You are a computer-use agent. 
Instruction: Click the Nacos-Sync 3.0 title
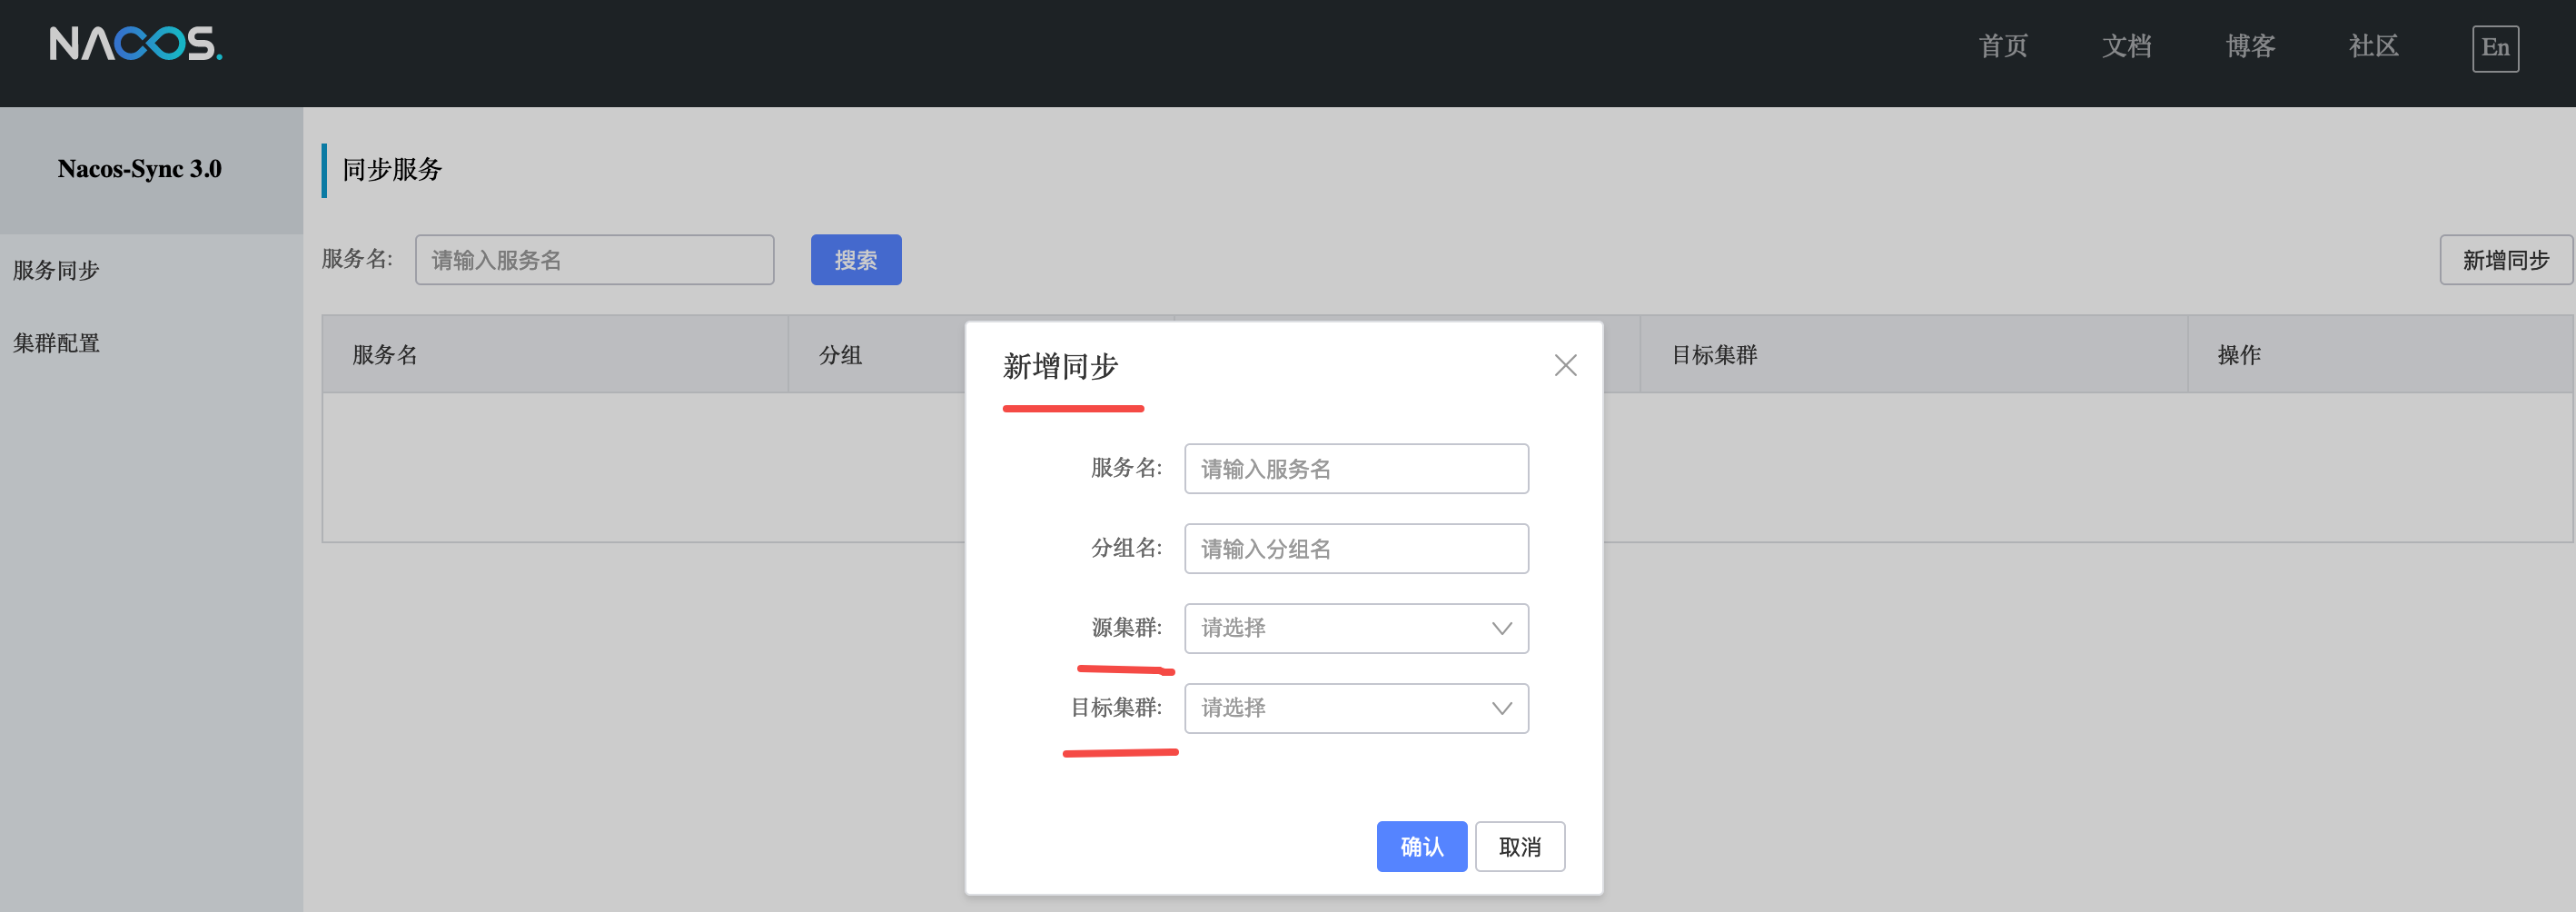pos(140,169)
